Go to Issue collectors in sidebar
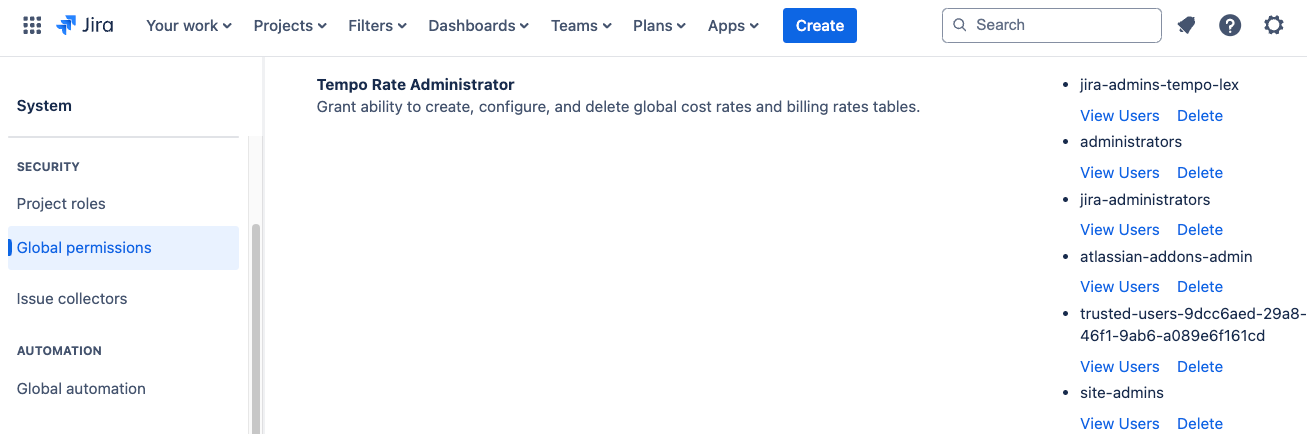This screenshot has height=434, width=1308. pyautogui.click(x=72, y=299)
